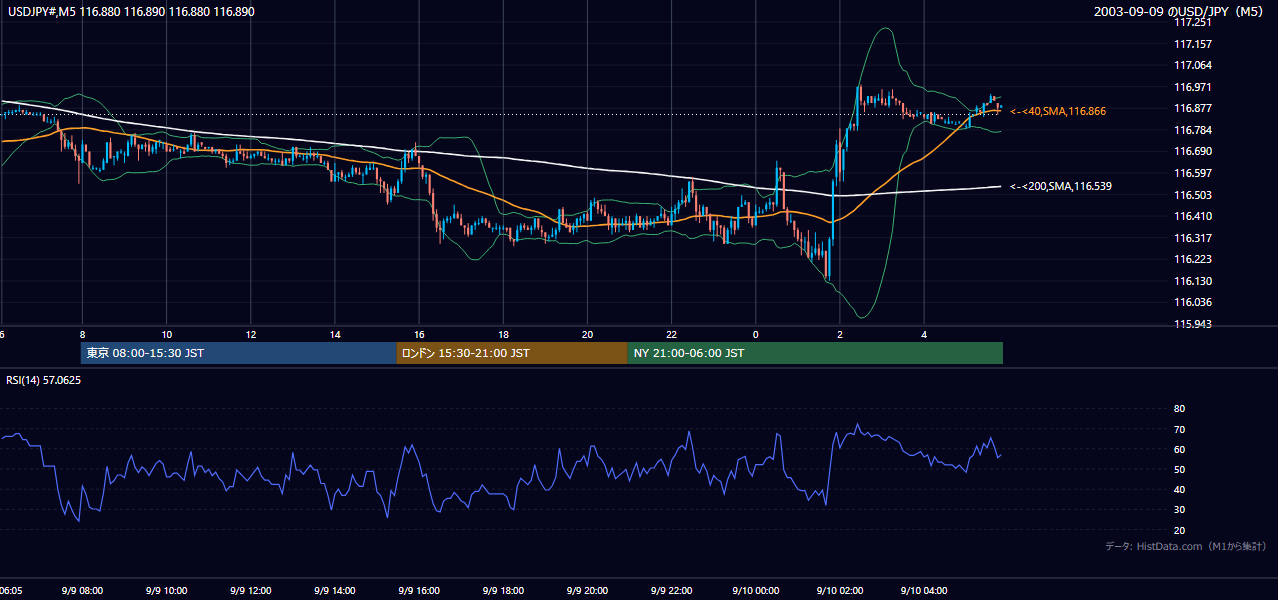The width and height of the screenshot is (1278, 600).
Task: Click the ロンドン 15:30-21:00 JST session bar
Action: click(x=512, y=353)
